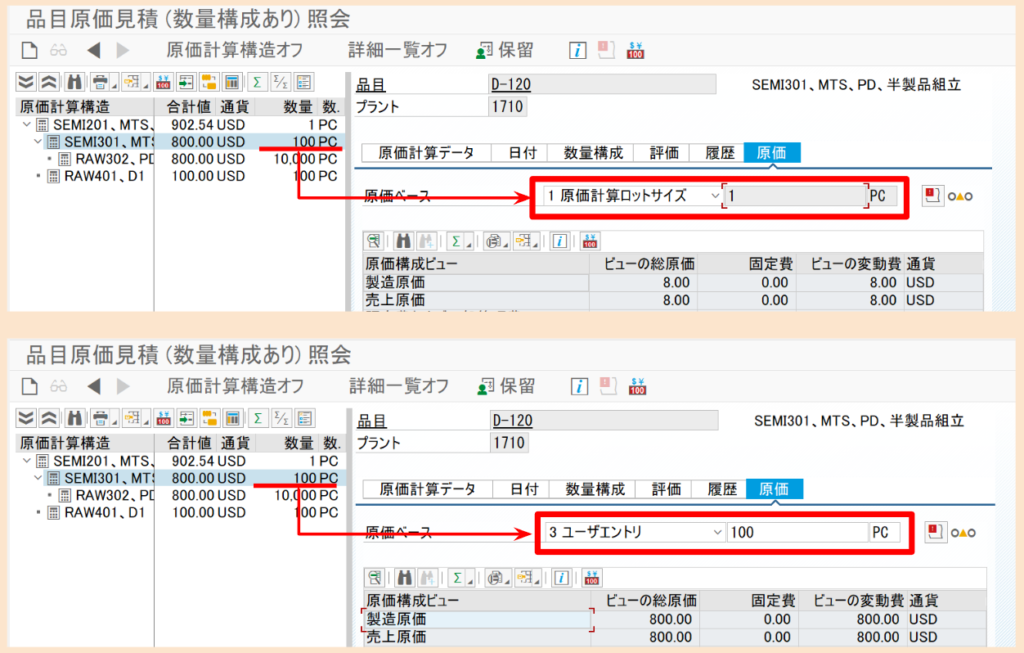Go to previous item arrow in upper window
Viewport: 1024px width, 653px height.
[94, 50]
